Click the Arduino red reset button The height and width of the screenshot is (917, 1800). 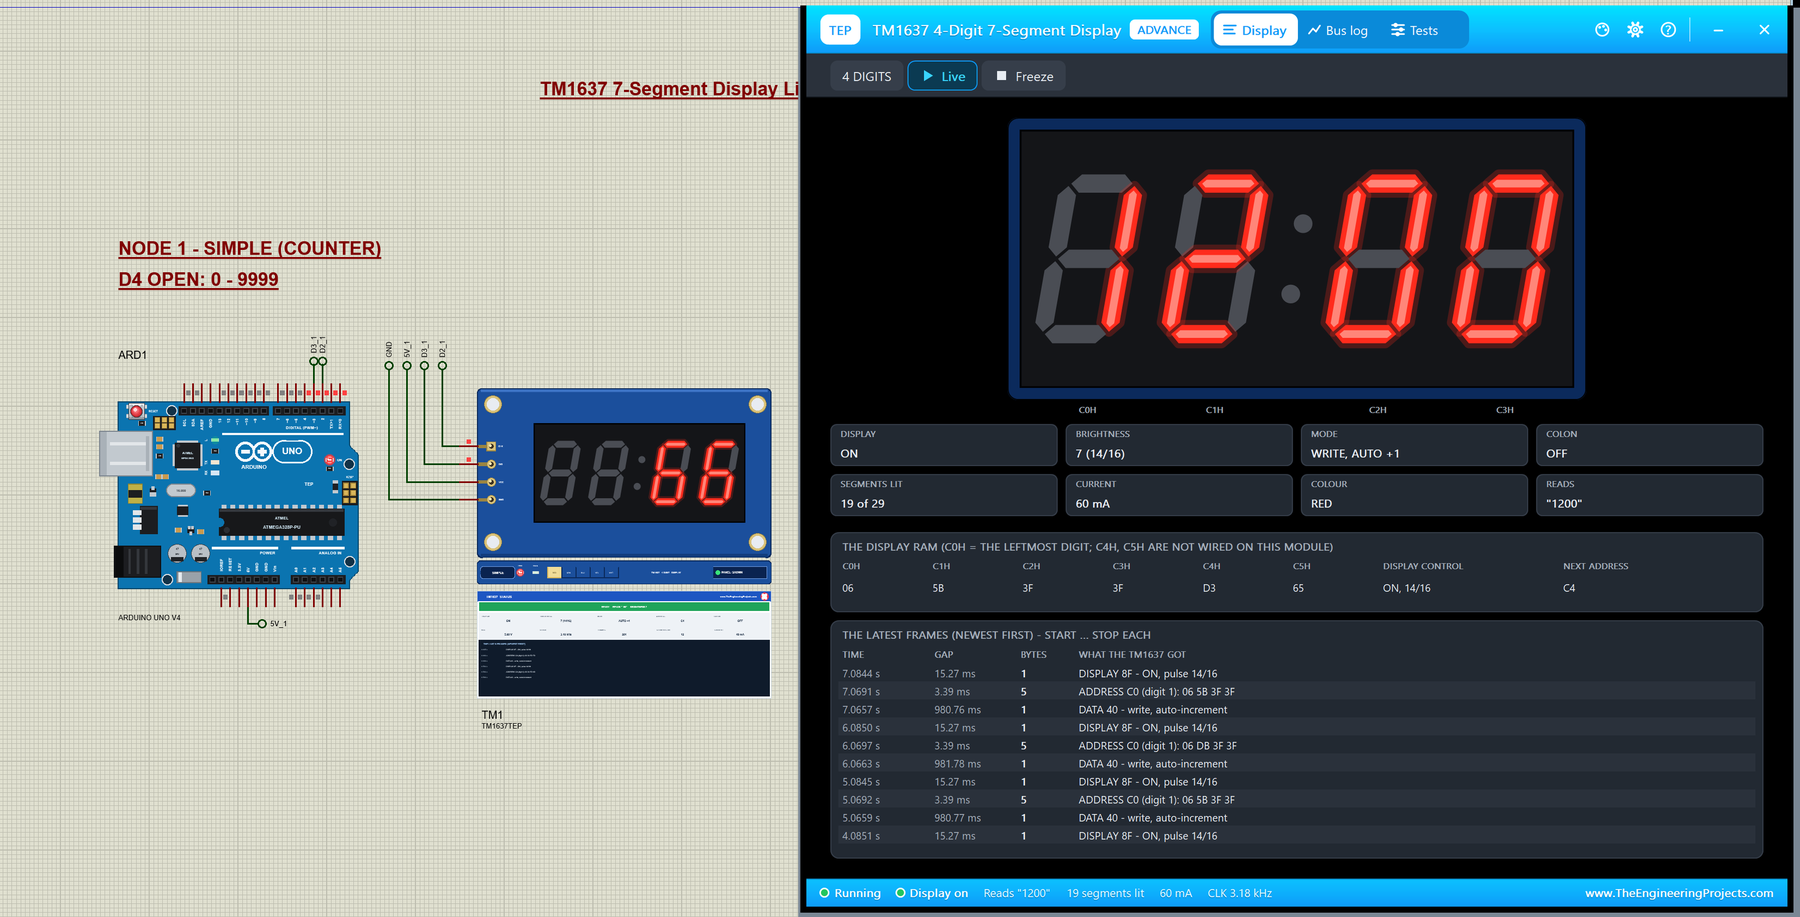[136, 411]
